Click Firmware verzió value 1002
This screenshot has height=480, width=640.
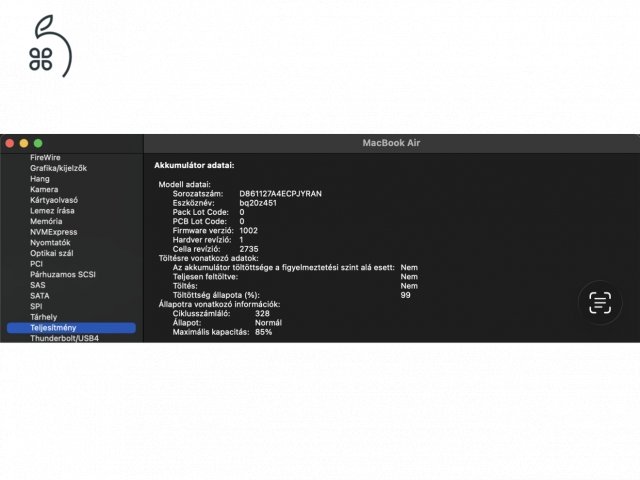coord(249,231)
